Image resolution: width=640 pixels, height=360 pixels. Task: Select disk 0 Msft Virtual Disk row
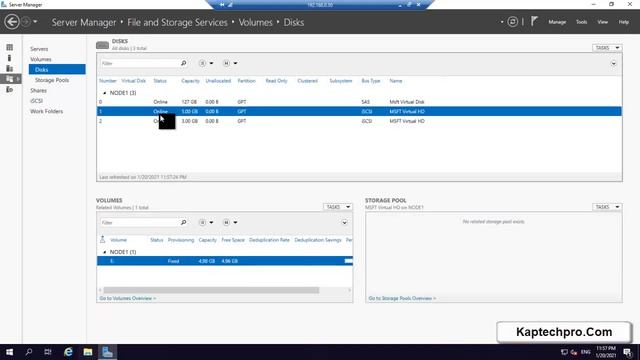pyautogui.click(x=359, y=102)
